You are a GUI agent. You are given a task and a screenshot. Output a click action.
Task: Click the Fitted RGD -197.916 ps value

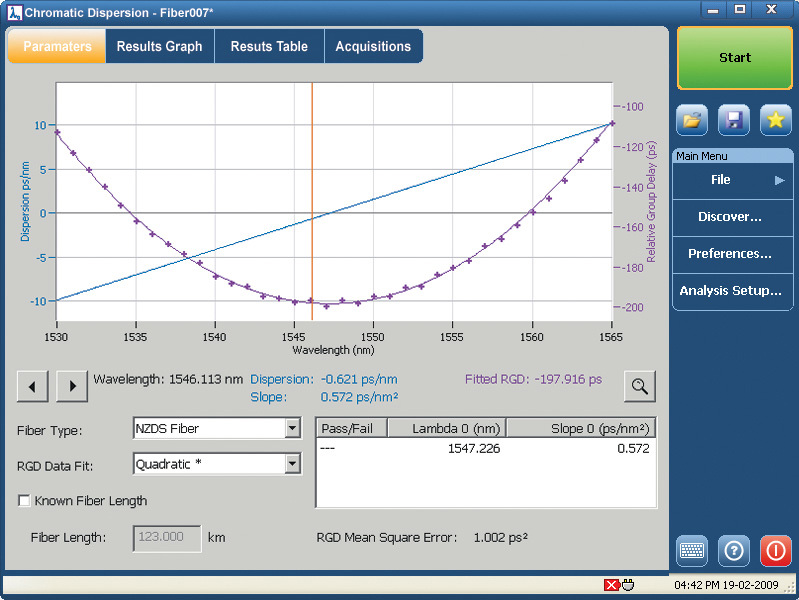click(x=568, y=379)
